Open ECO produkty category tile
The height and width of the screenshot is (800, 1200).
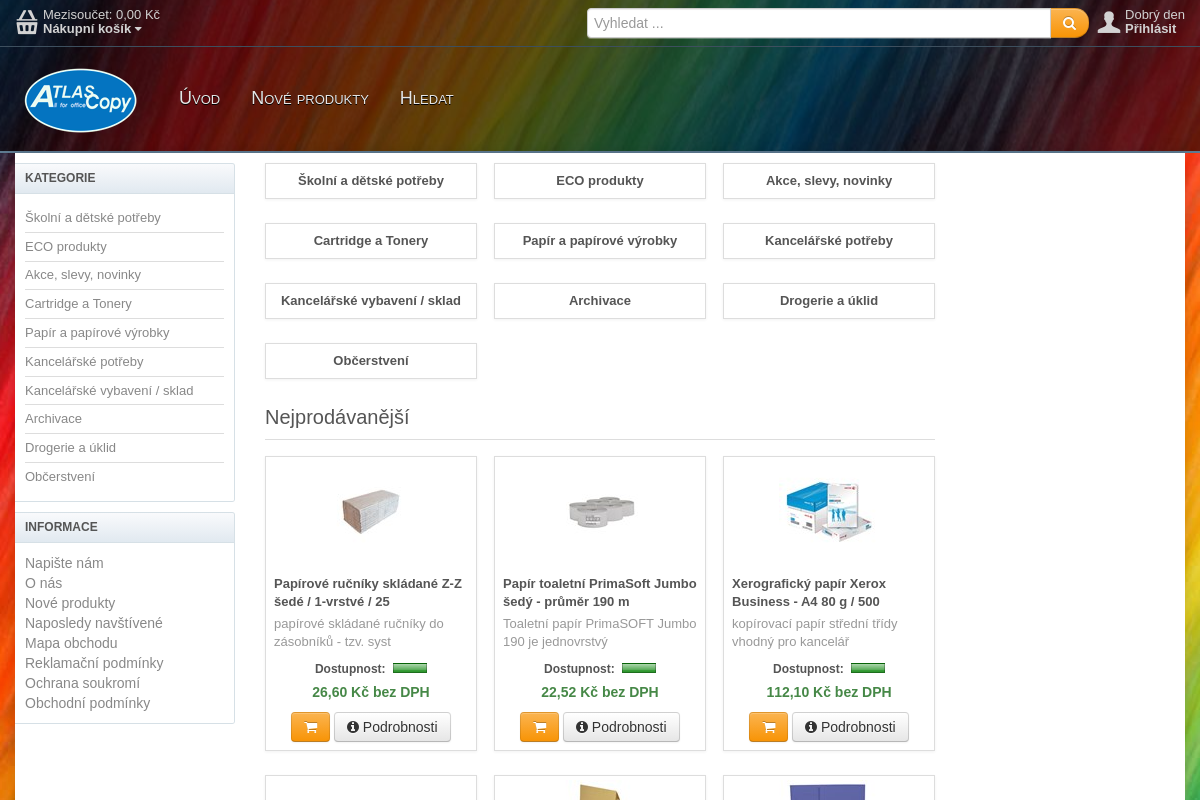click(x=600, y=181)
